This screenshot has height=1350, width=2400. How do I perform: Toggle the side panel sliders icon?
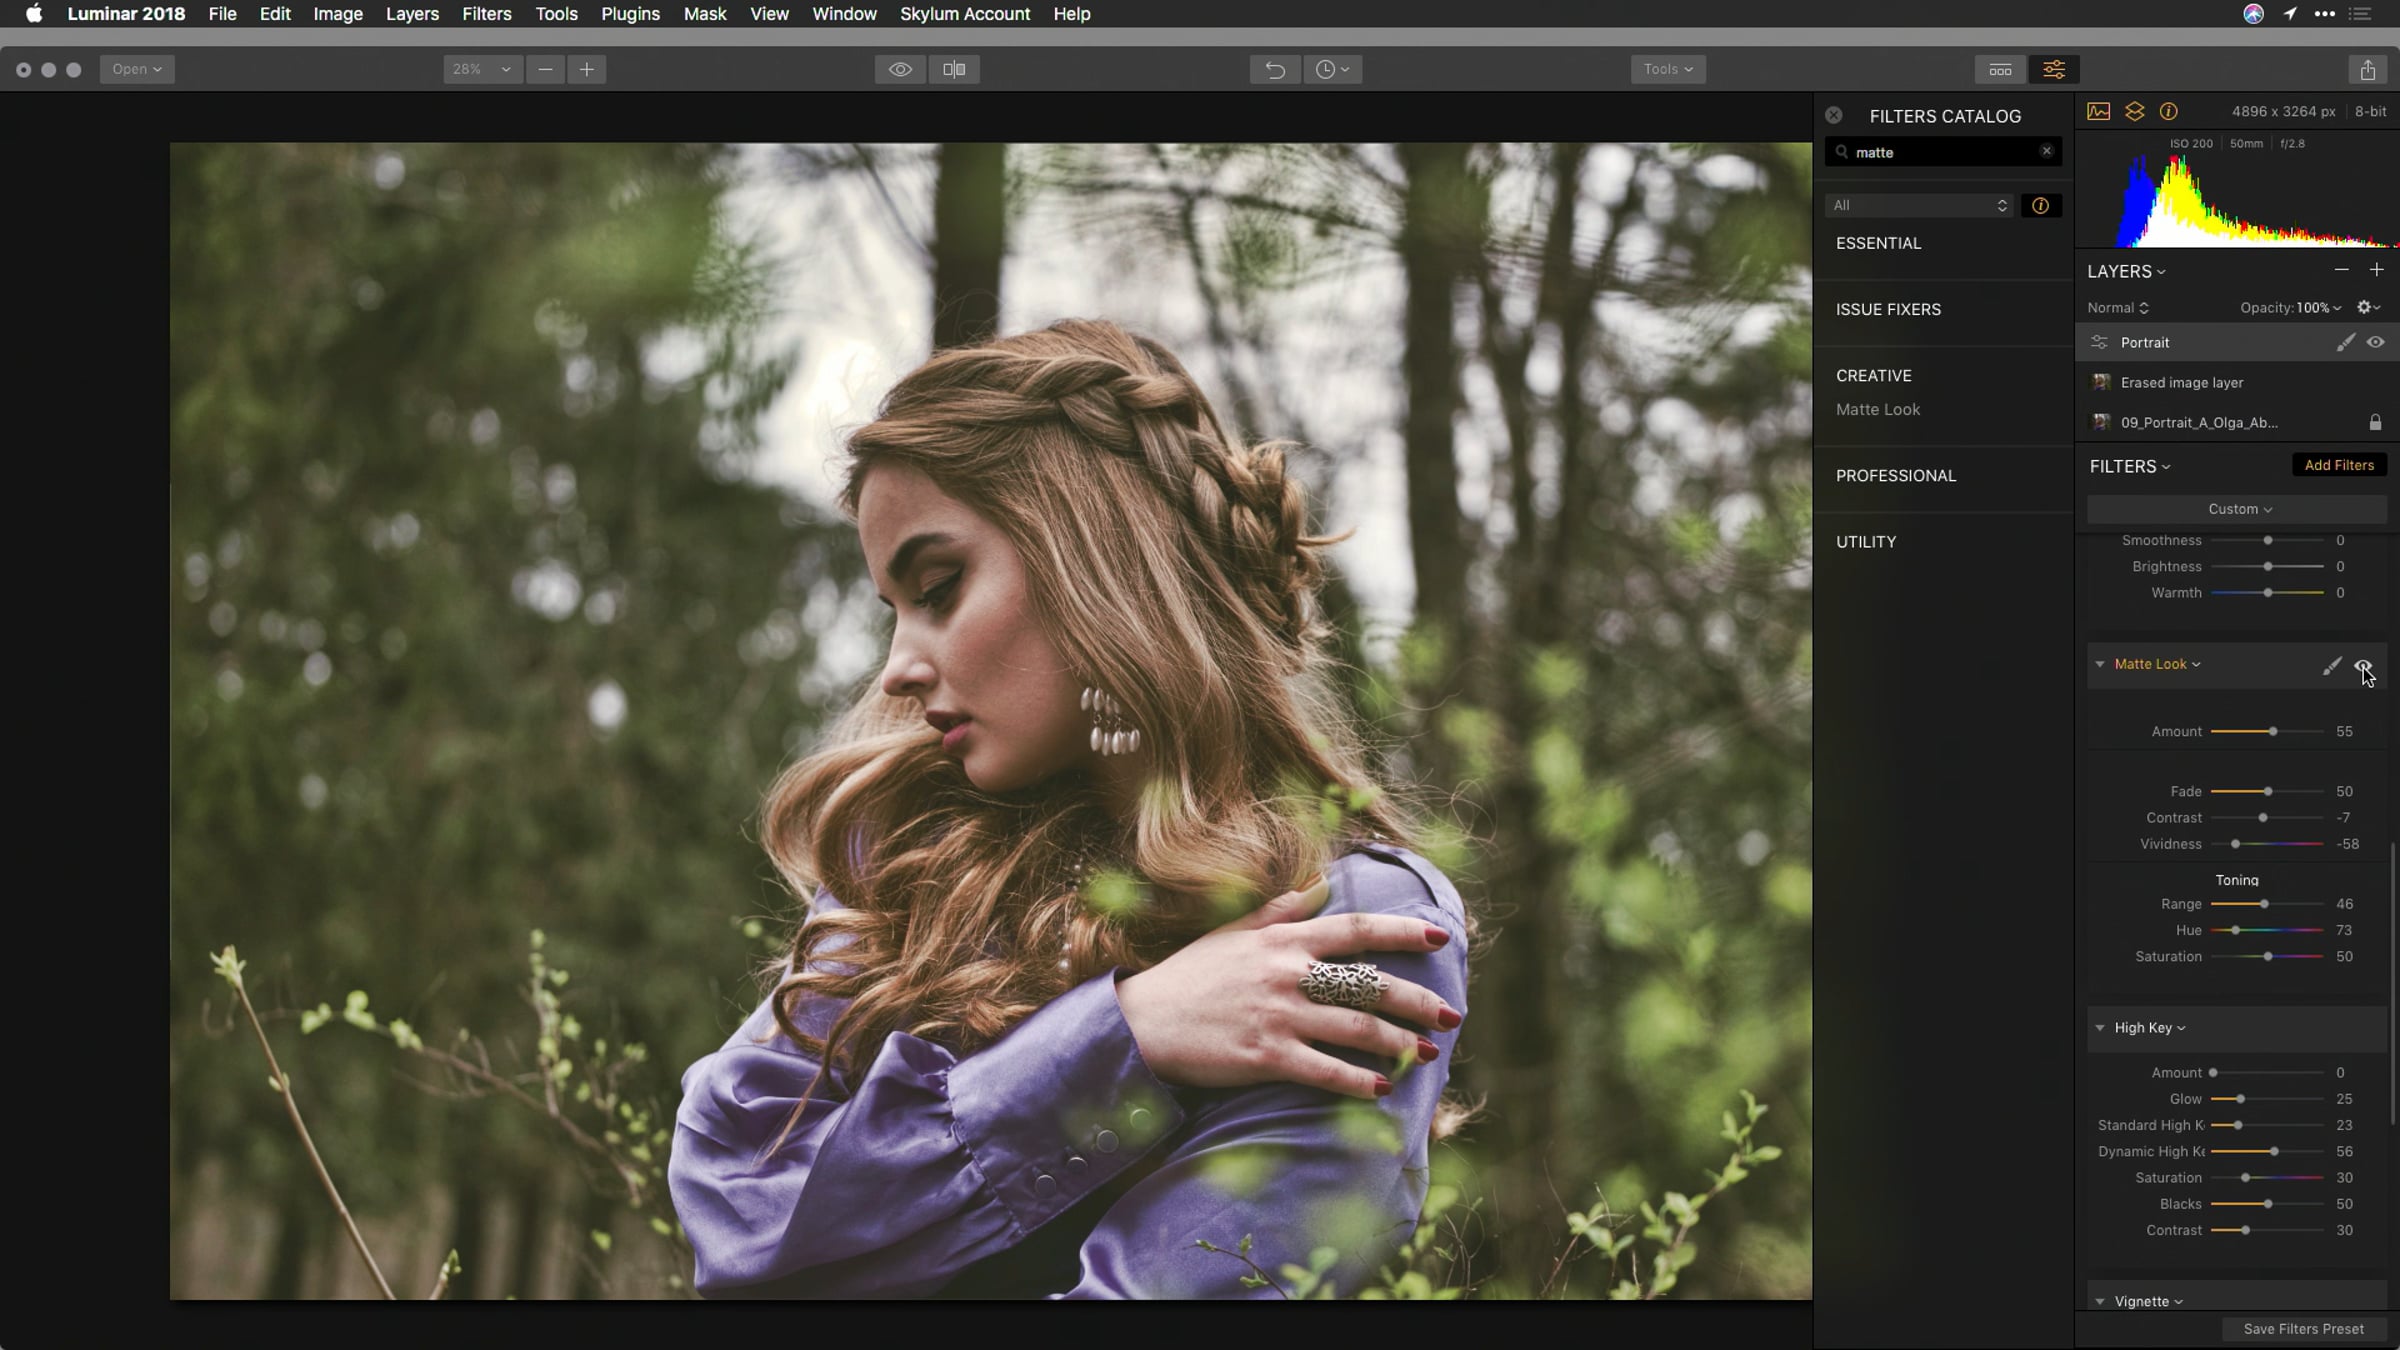click(2054, 69)
